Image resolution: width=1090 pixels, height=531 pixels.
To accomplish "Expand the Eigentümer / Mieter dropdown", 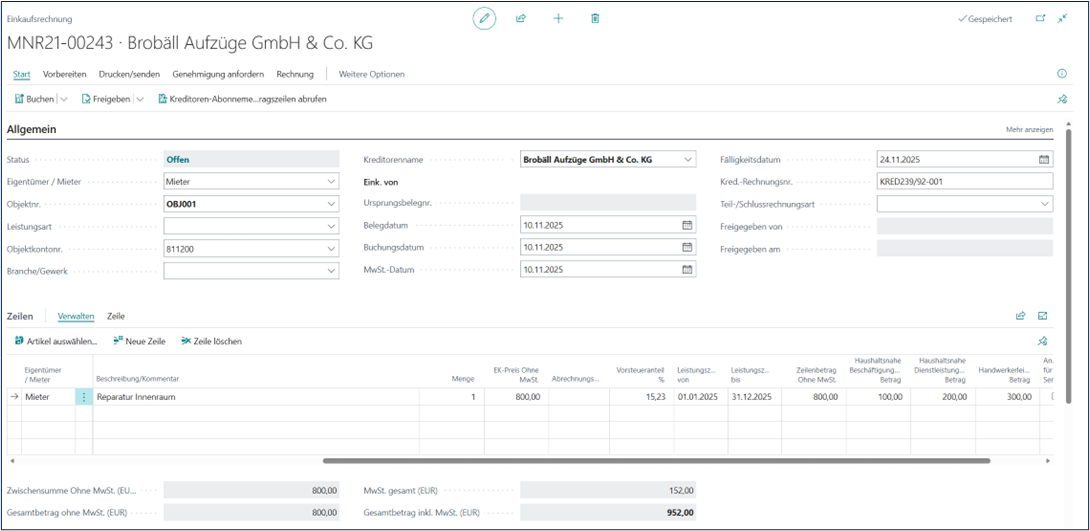I will click(331, 182).
